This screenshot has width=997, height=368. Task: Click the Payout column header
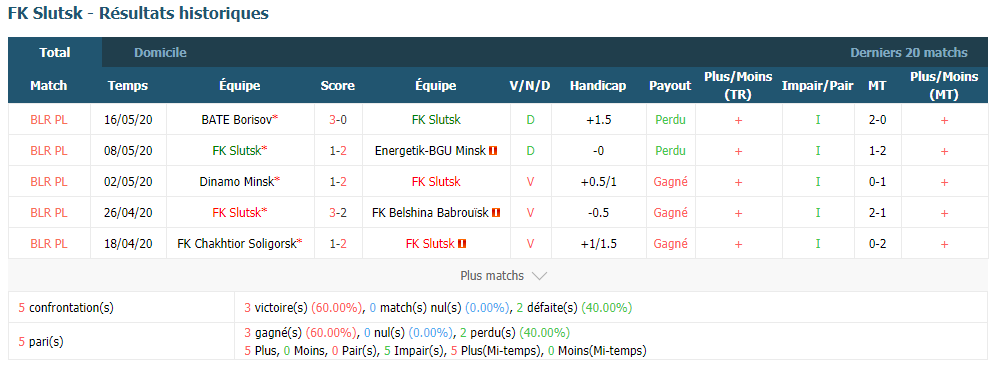click(670, 86)
